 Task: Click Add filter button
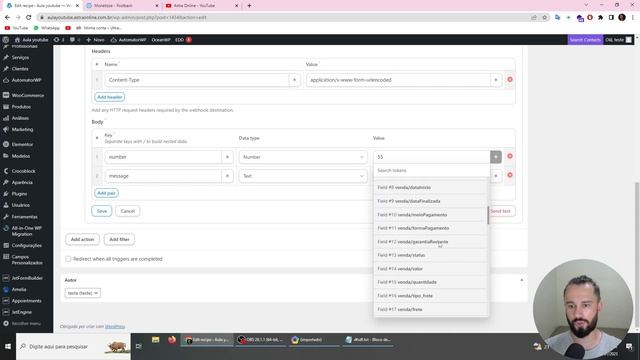coord(119,239)
